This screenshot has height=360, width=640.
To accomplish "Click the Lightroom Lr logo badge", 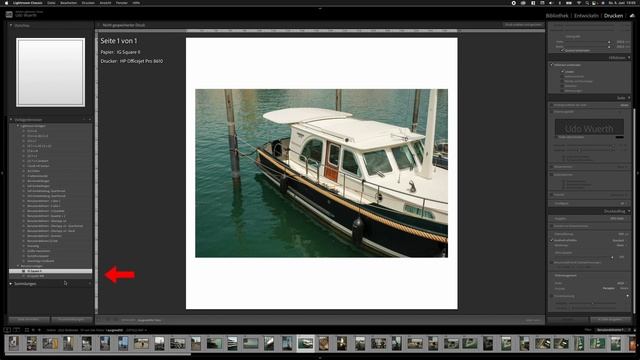I will tap(9, 14).
